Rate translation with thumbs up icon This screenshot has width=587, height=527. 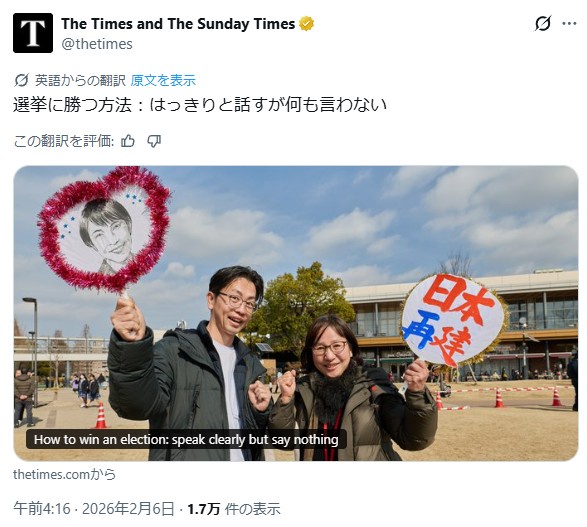128,141
